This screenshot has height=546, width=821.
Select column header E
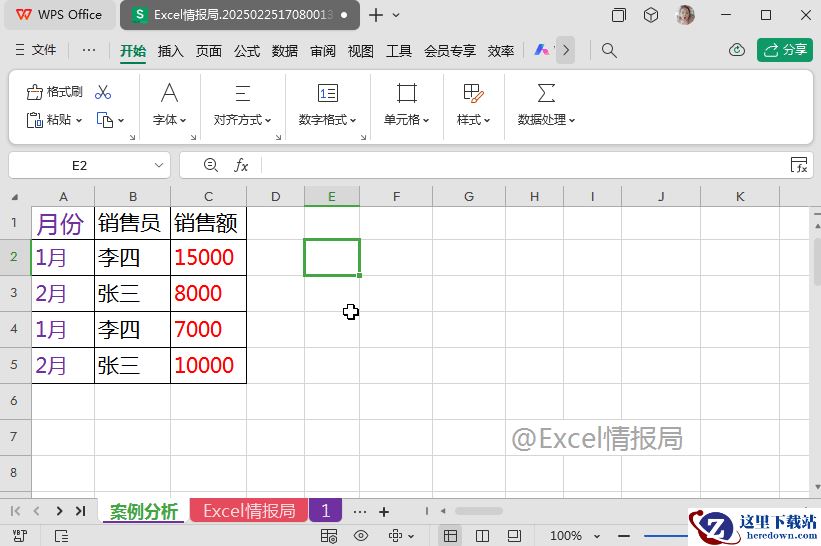(x=331, y=196)
